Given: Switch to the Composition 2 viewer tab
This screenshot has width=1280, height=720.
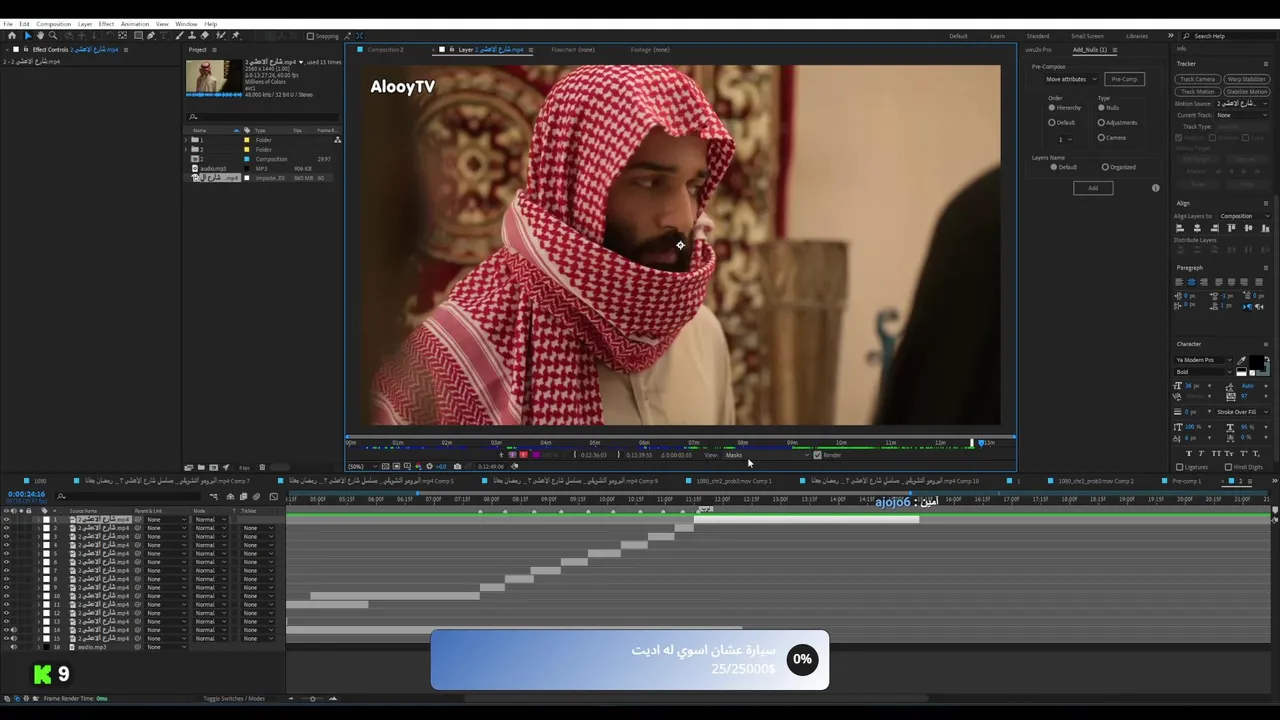Looking at the screenshot, I should (385, 50).
